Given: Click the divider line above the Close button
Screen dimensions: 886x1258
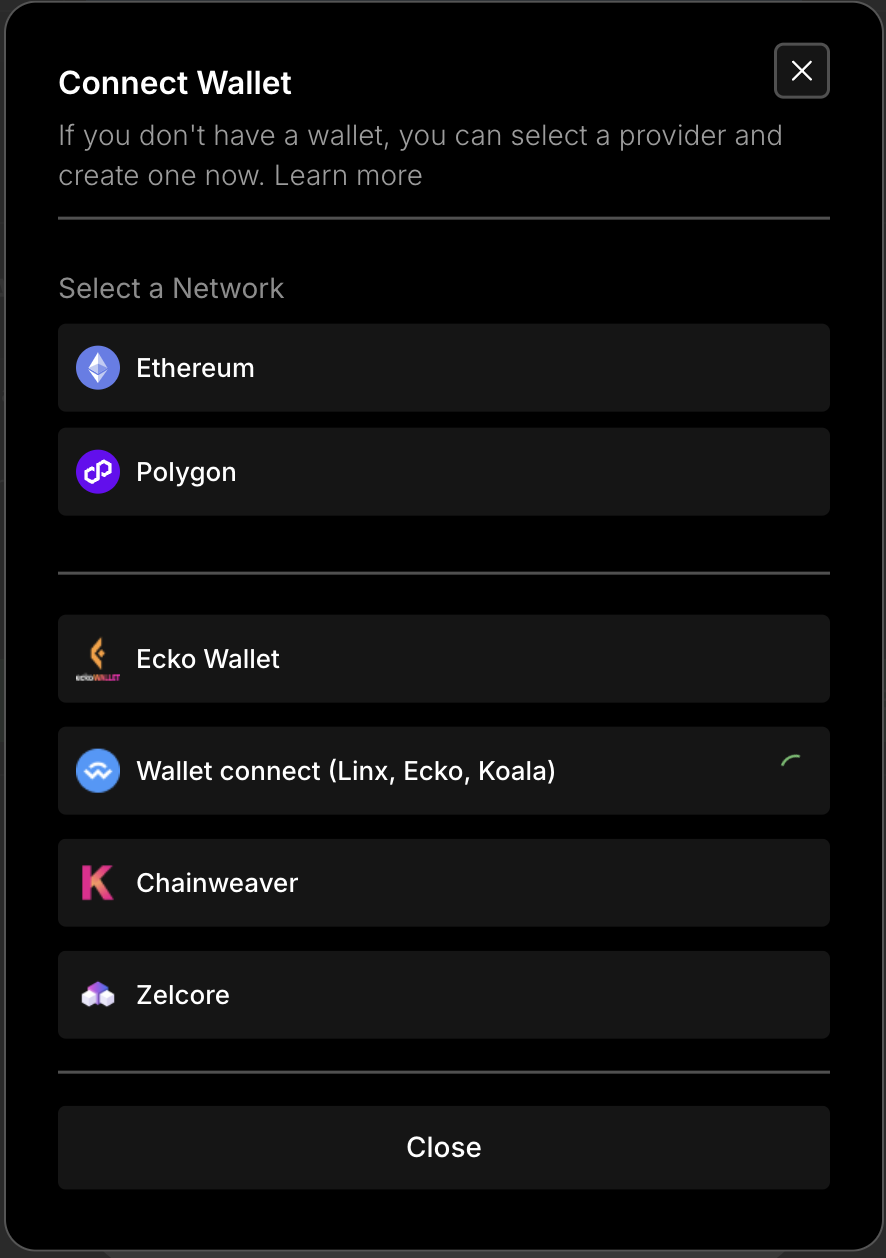Looking at the screenshot, I should tap(444, 1072).
